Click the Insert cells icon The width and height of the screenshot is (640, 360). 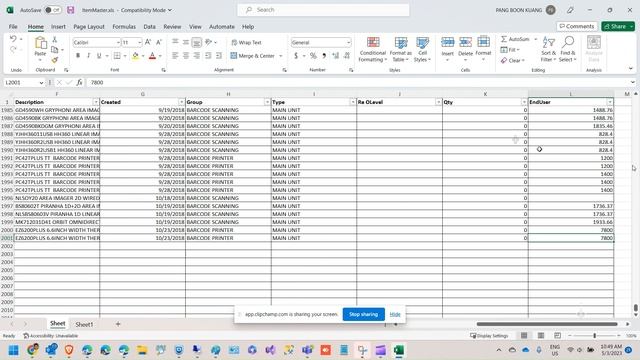point(447,42)
